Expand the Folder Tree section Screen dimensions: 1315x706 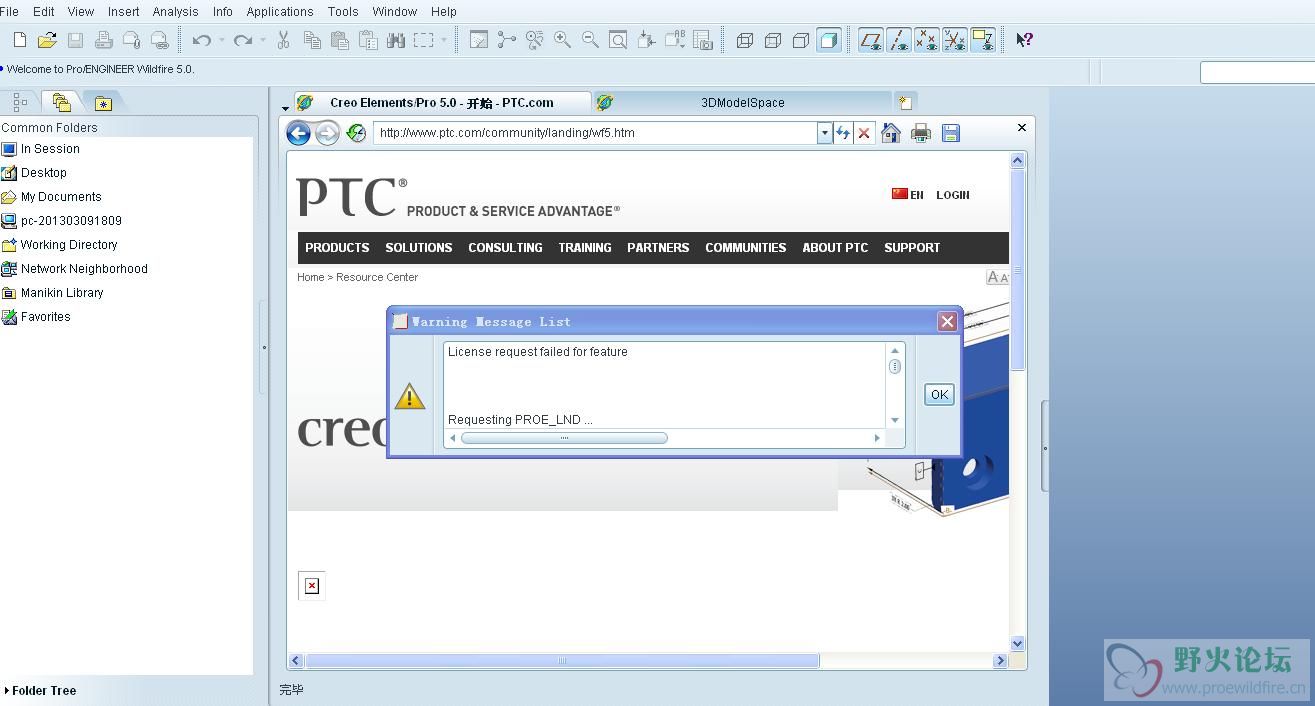pyautogui.click(x=40, y=690)
